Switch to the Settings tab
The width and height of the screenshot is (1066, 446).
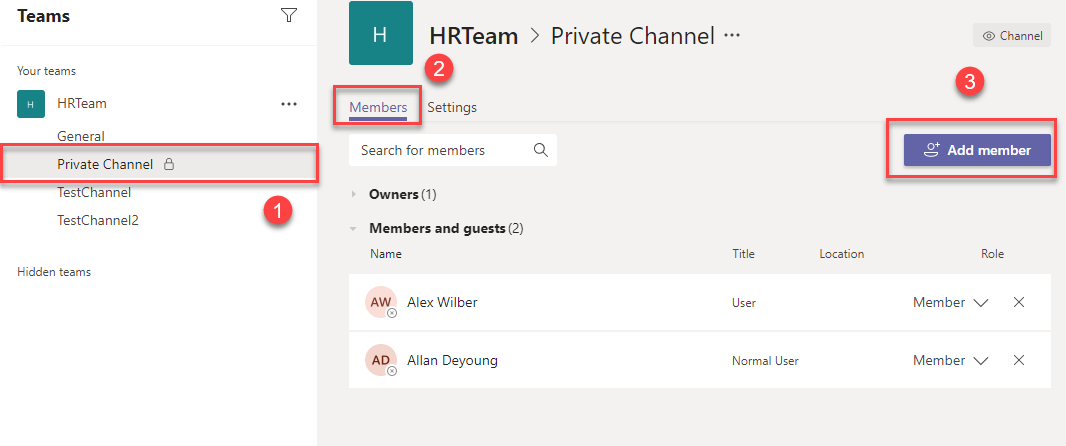coord(452,107)
